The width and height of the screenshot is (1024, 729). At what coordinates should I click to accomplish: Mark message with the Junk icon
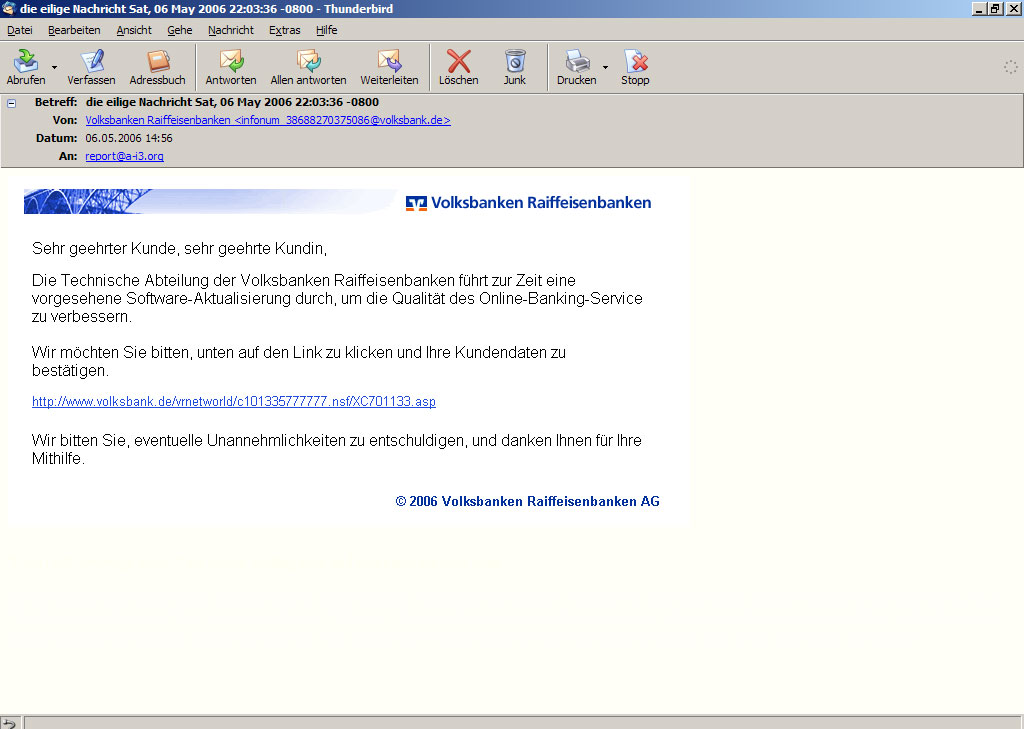tap(515, 61)
